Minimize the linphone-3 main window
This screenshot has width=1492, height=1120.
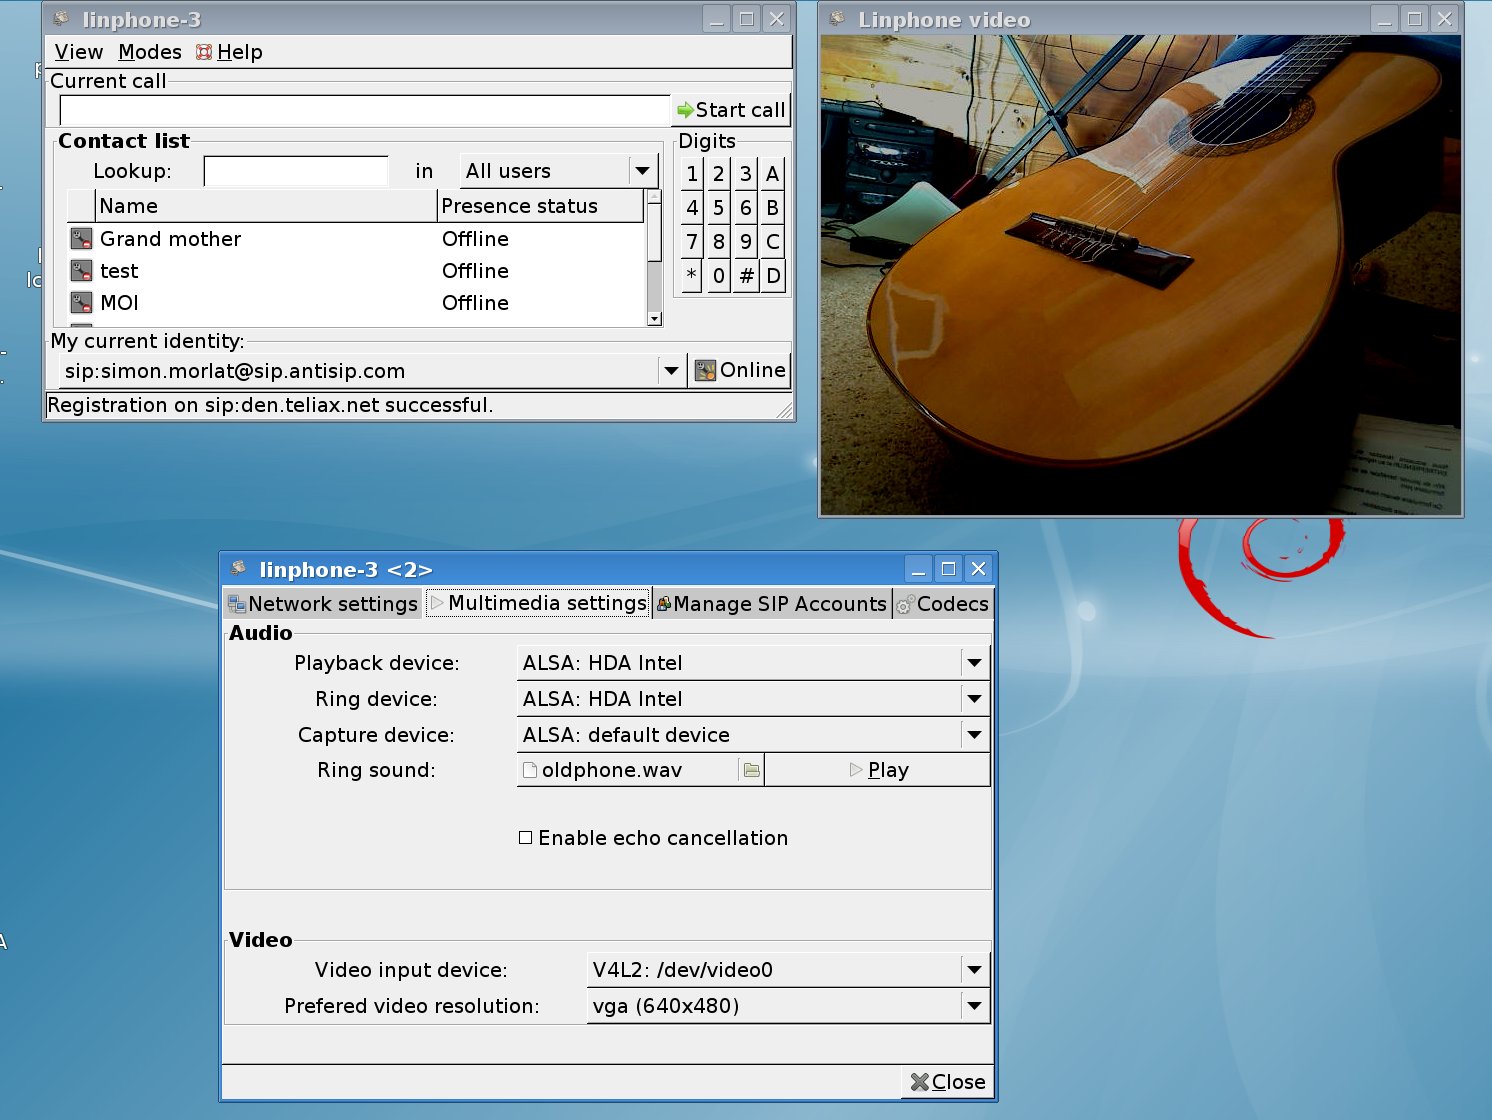click(716, 18)
